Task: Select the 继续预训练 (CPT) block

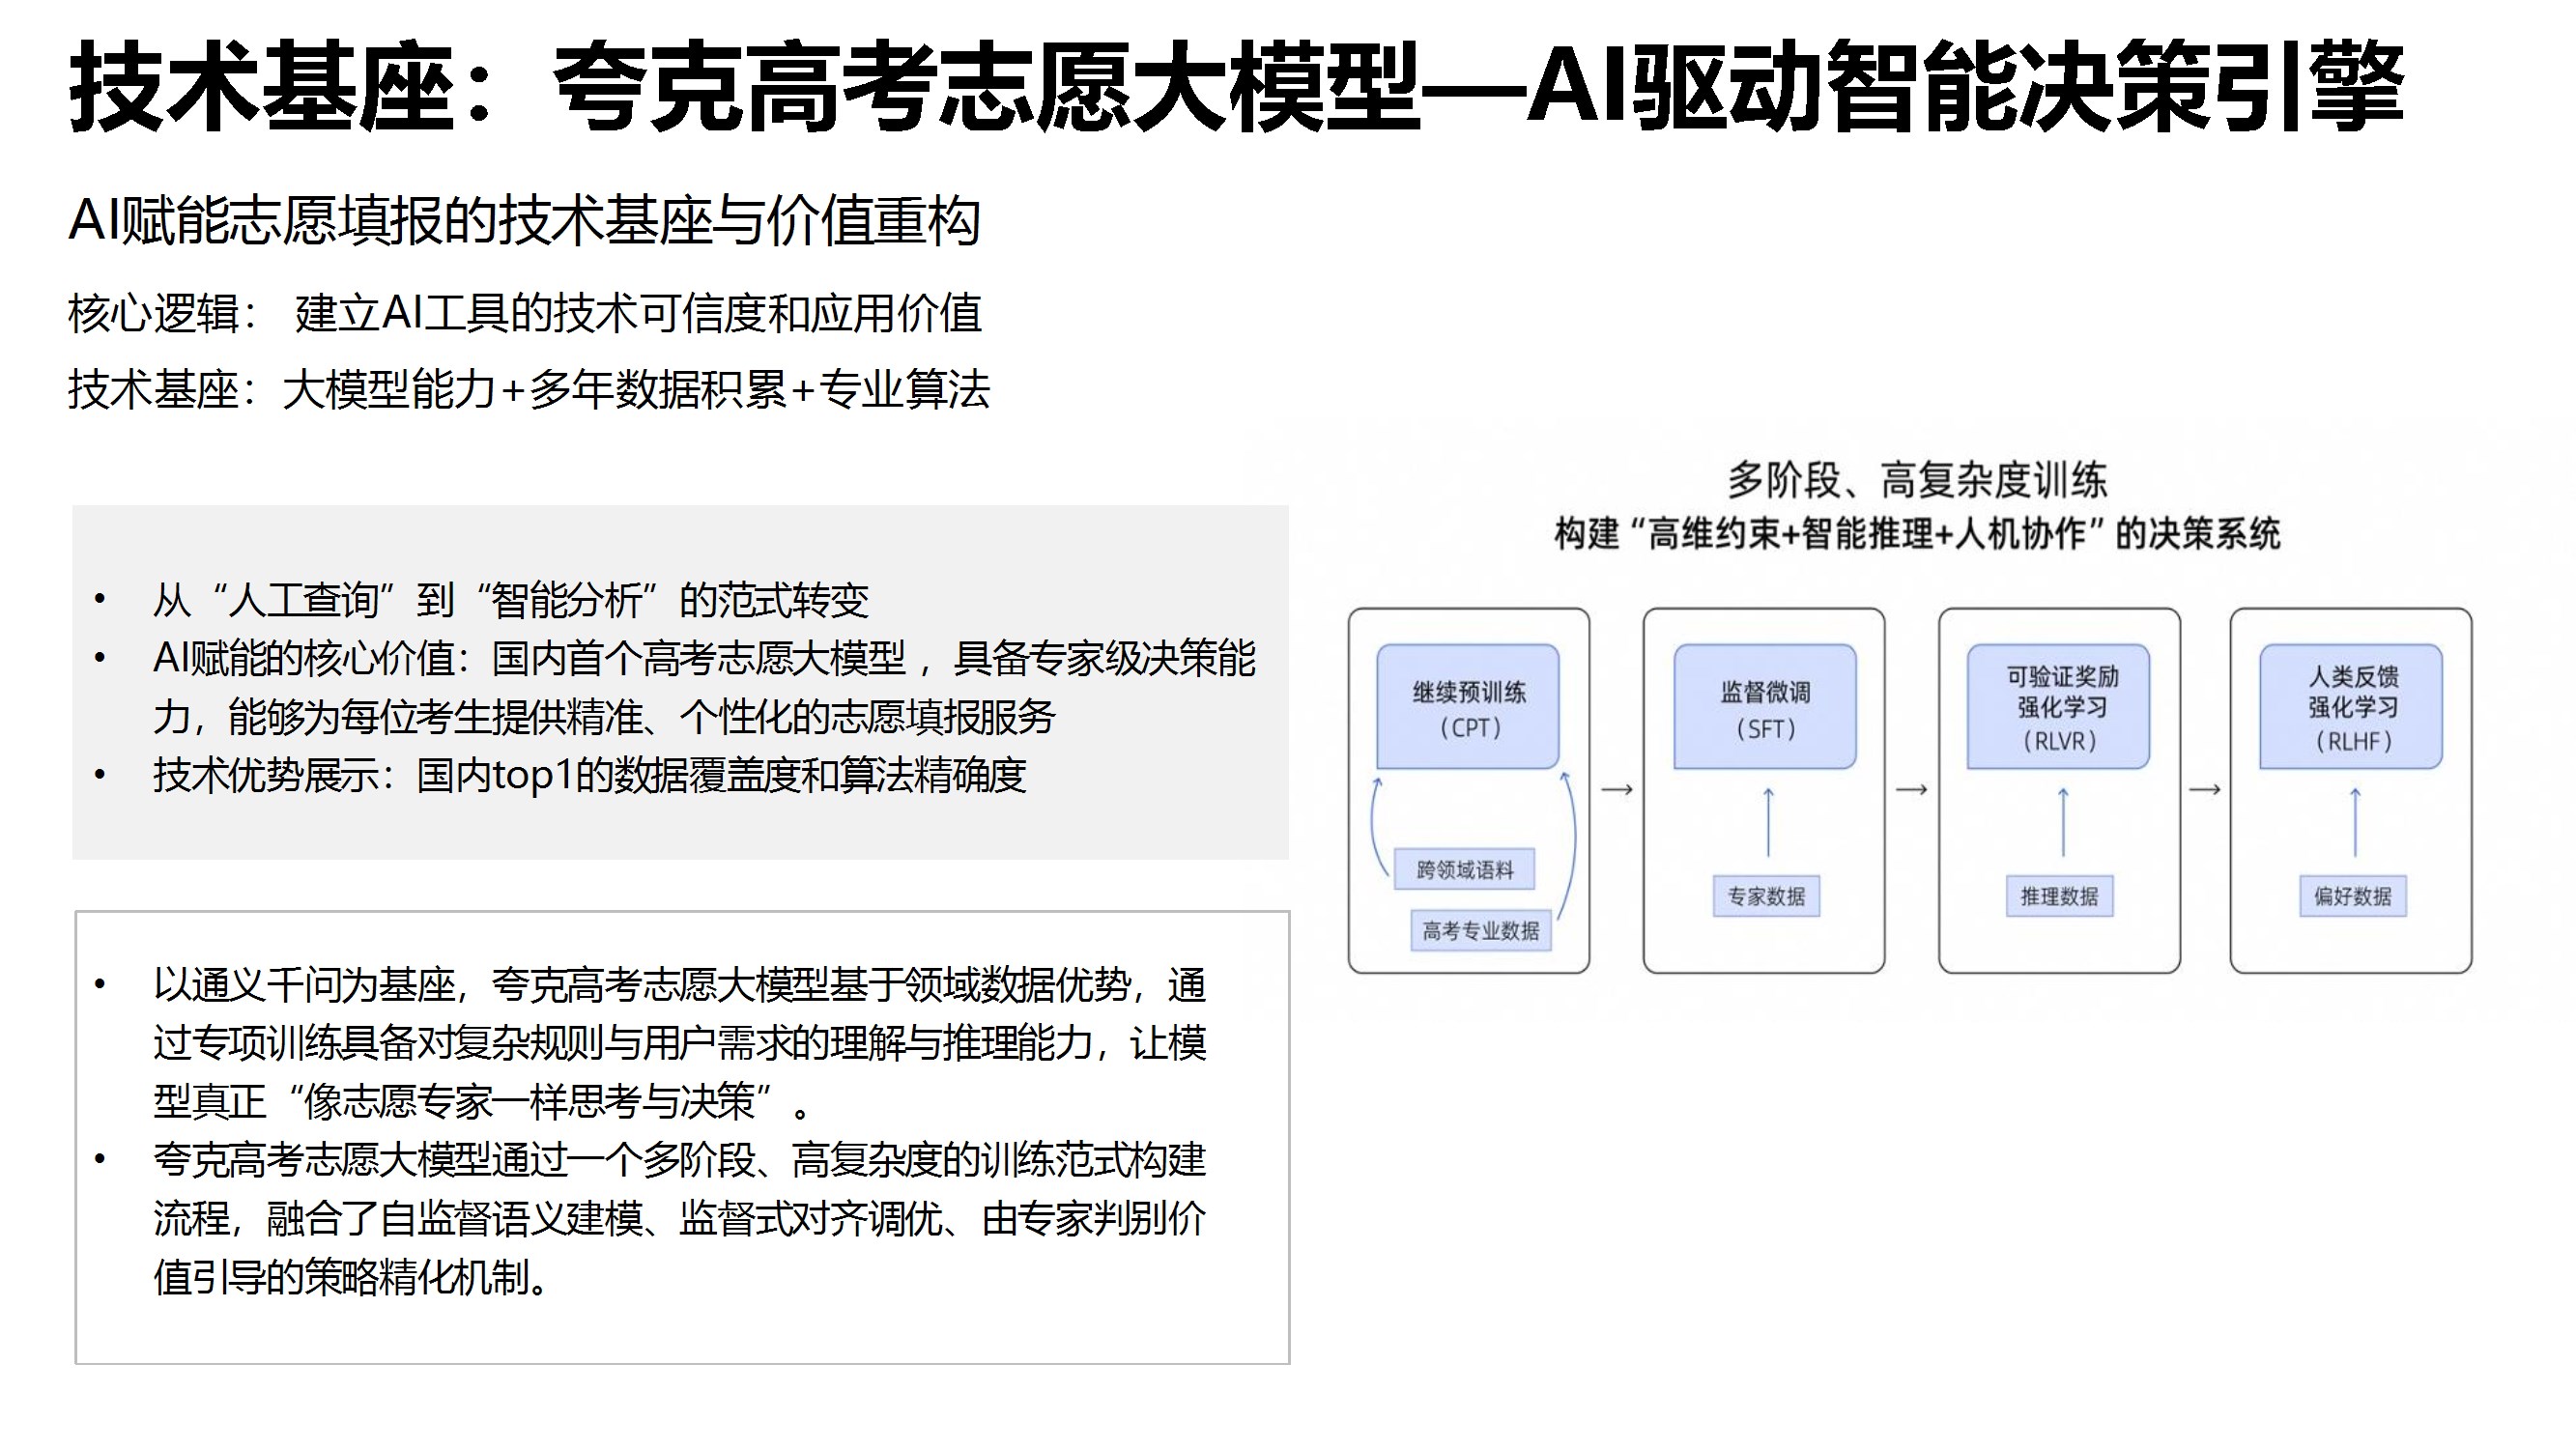Action: coord(1468,708)
